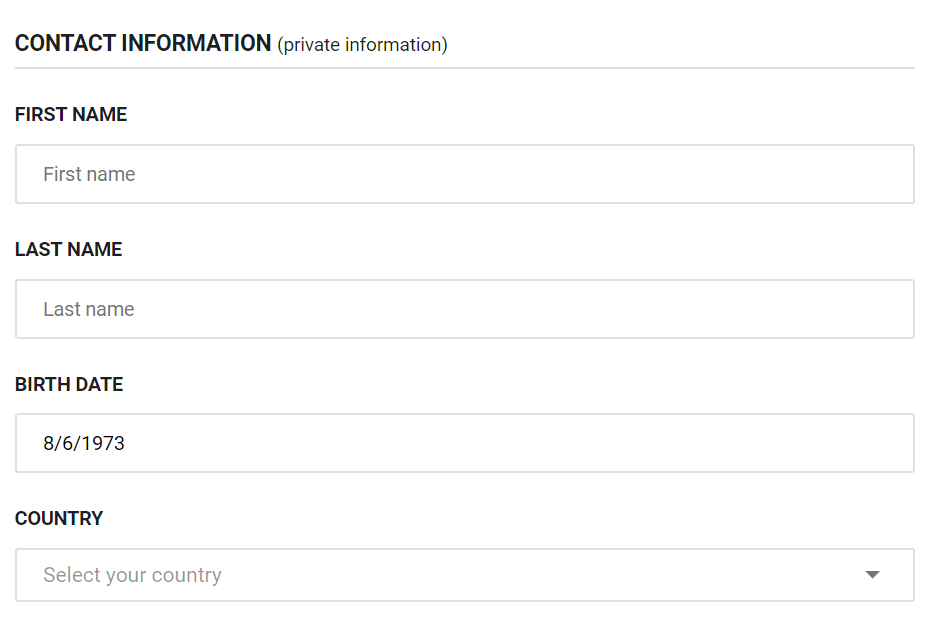The image size is (942, 624).
Task: Click the LAST NAME field label
Action: click(68, 249)
